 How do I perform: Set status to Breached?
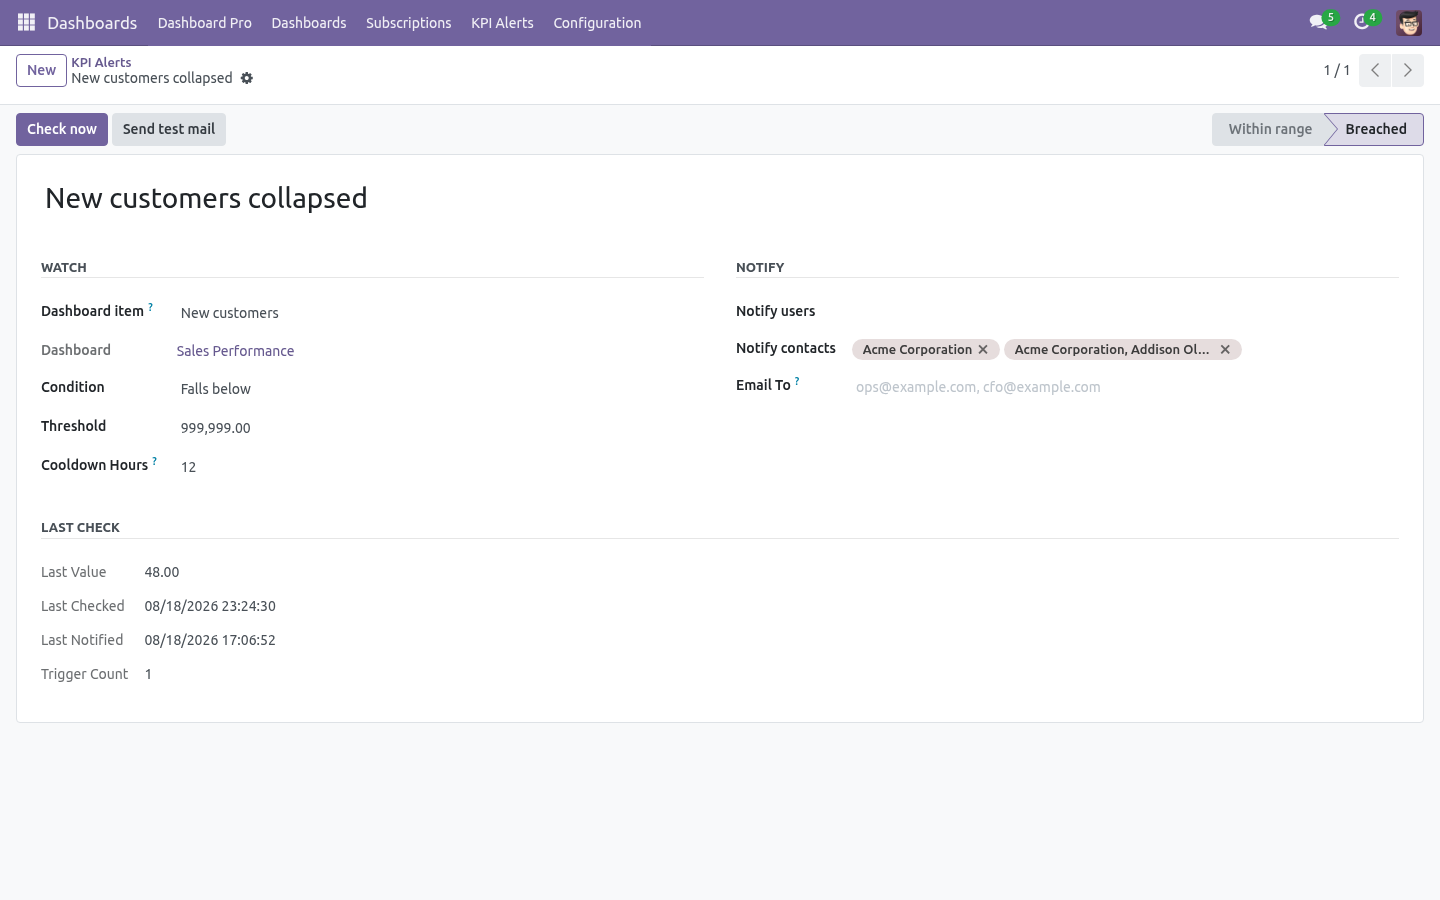click(x=1376, y=129)
